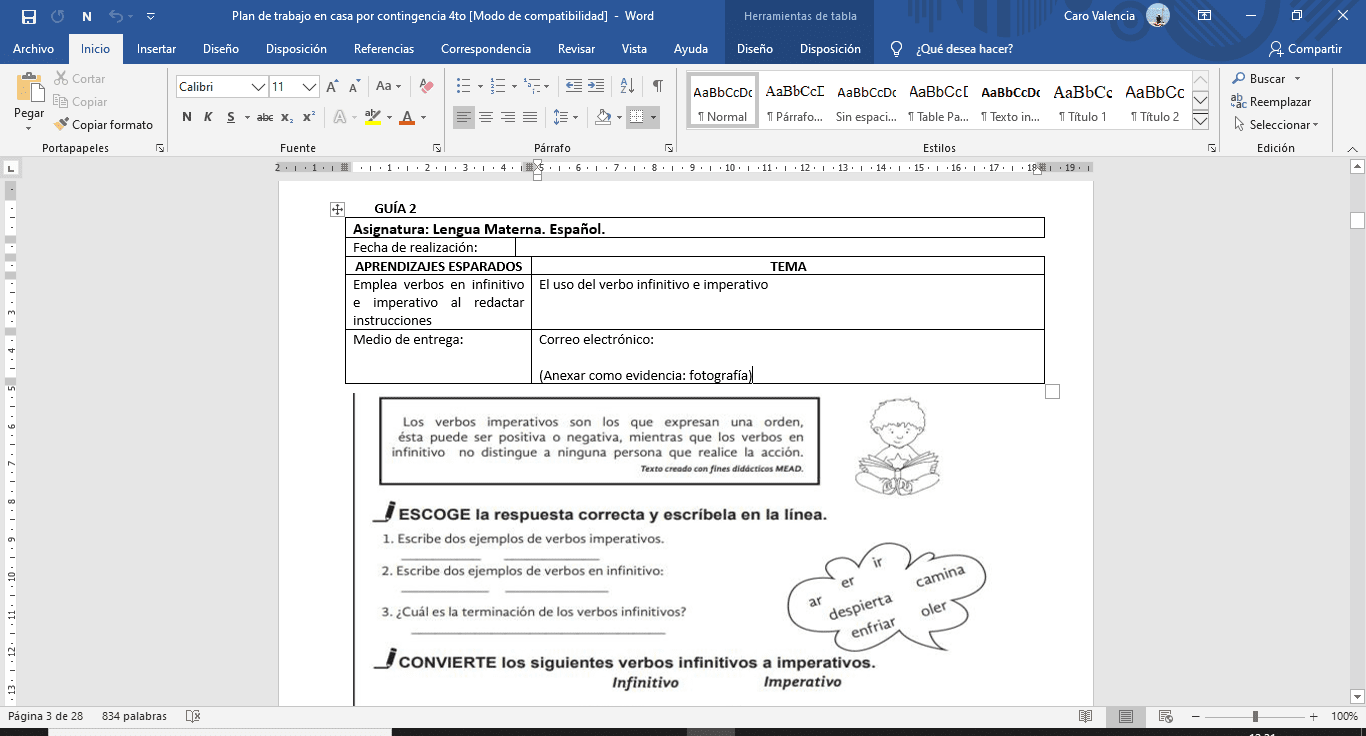The width and height of the screenshot is (1366, 736).
Task: Toggle center paragraph alignment
Action: click(x=486, y=118)
